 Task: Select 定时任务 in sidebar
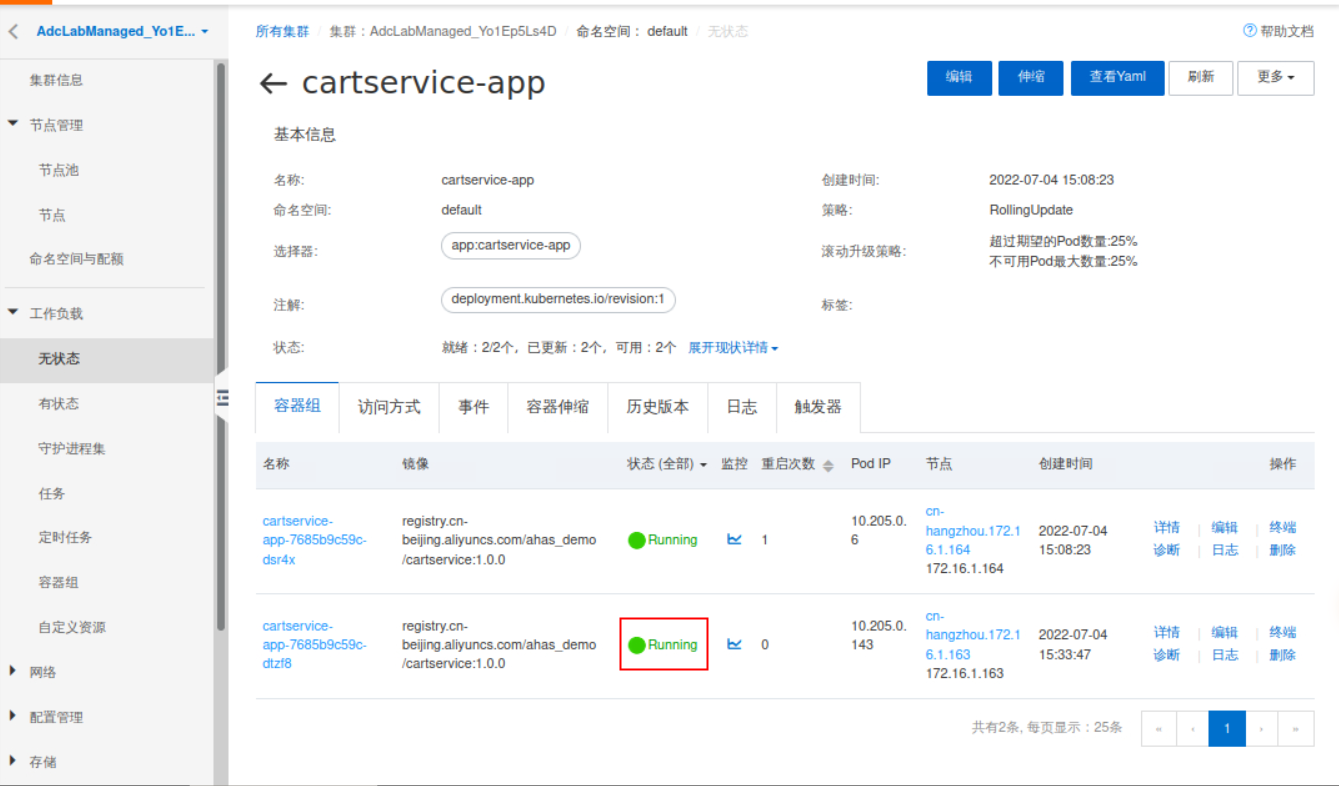point(65,537)
